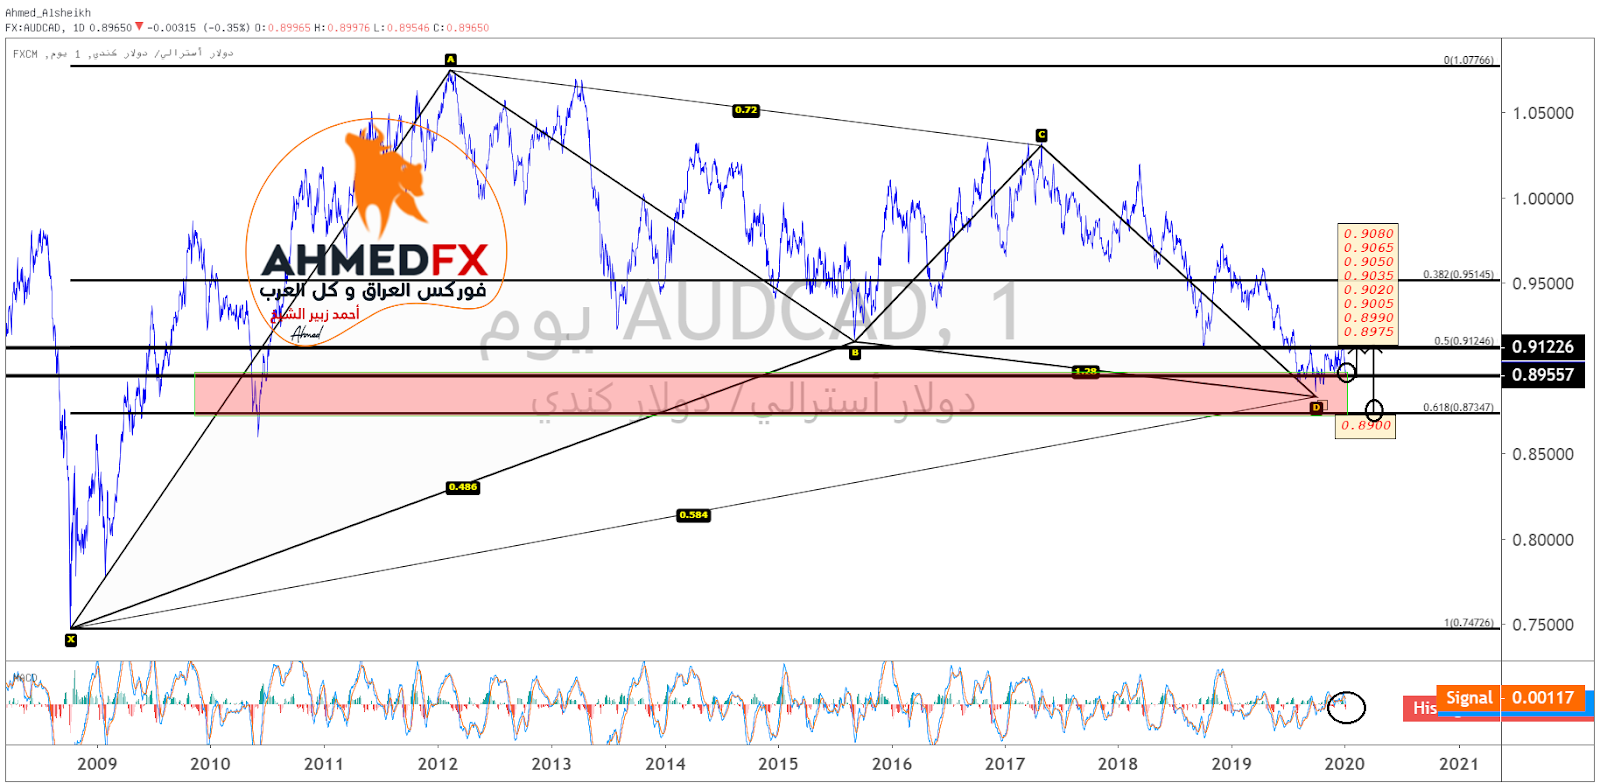The width and height of the screenshot is (1600, 783).
Task: Click 2016 on the time axis
Action: coord(892,764)
